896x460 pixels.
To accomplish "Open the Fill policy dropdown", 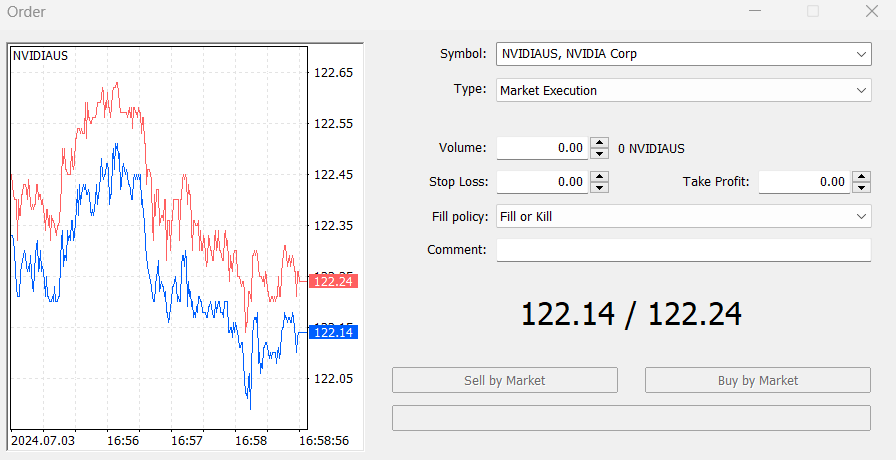I will [683, 216].
